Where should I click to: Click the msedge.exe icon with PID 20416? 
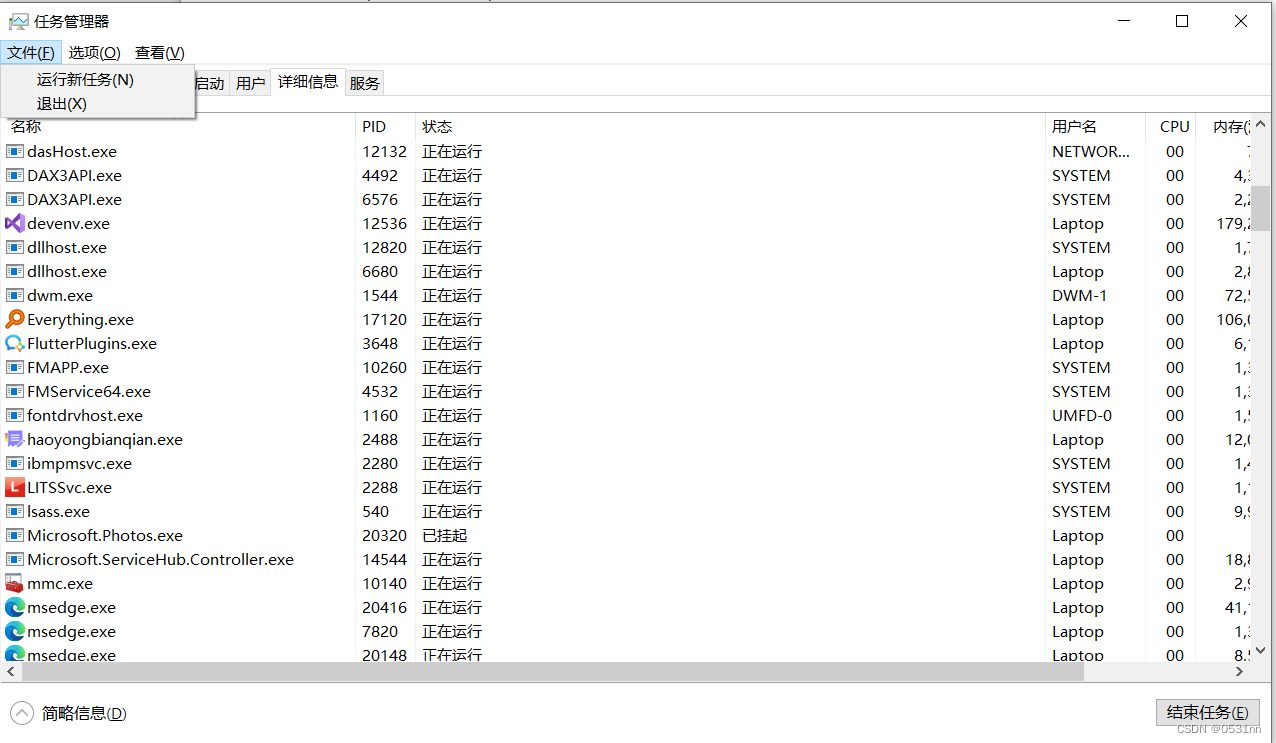click(x=15, y=608)
